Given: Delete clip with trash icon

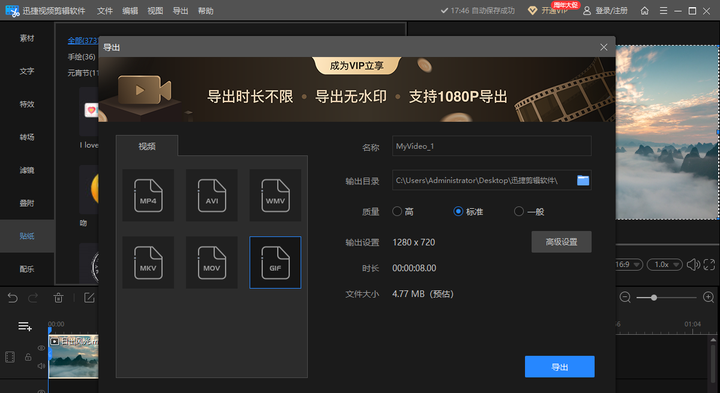Looking at the screenshot, I should (58, 298).
